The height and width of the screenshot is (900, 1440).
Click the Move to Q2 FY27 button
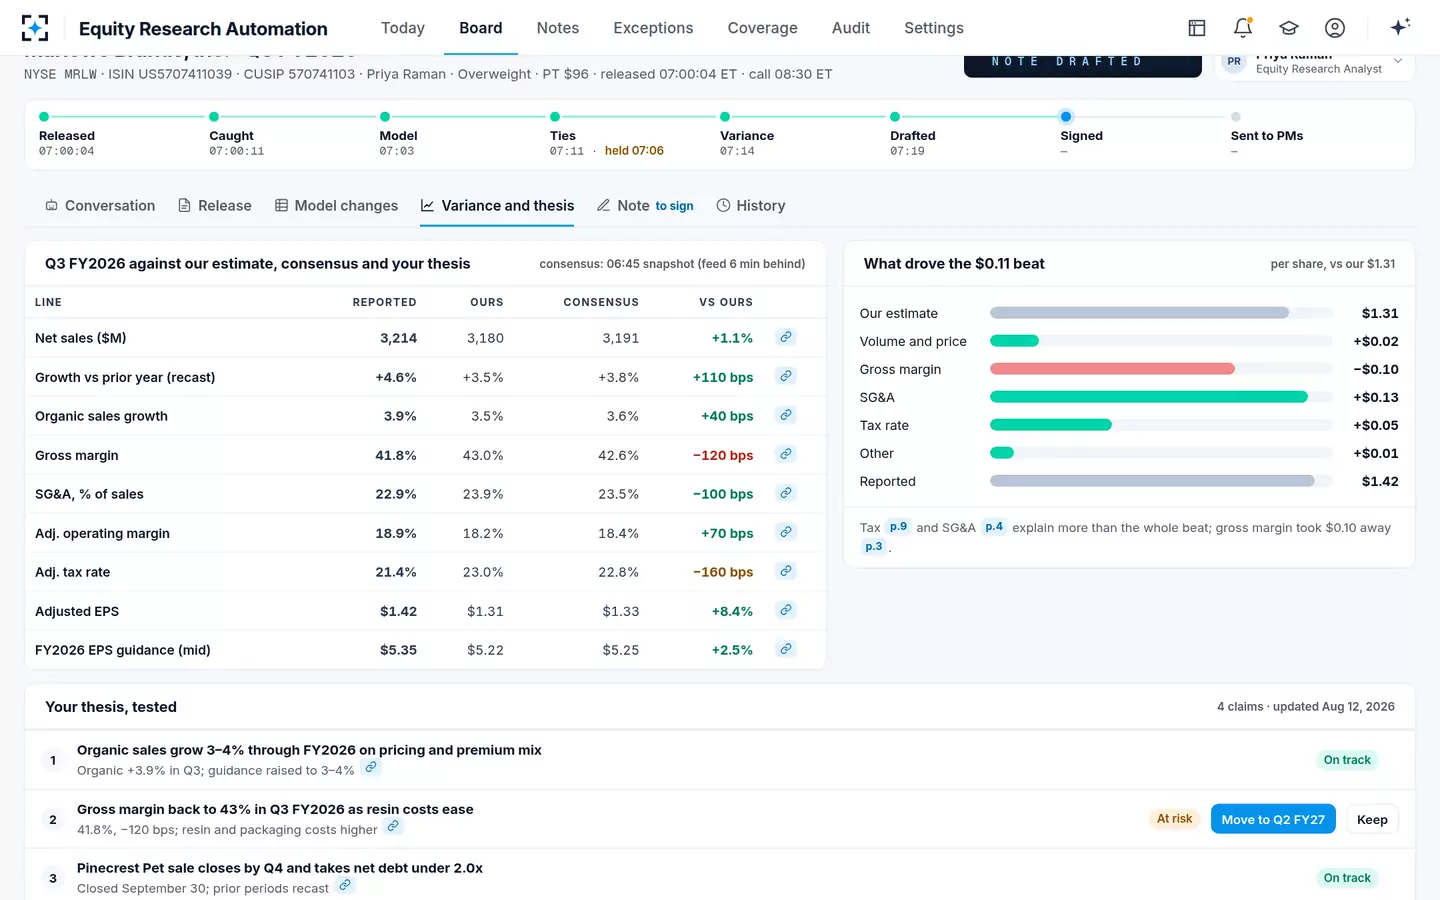[x=1273, y=819]
